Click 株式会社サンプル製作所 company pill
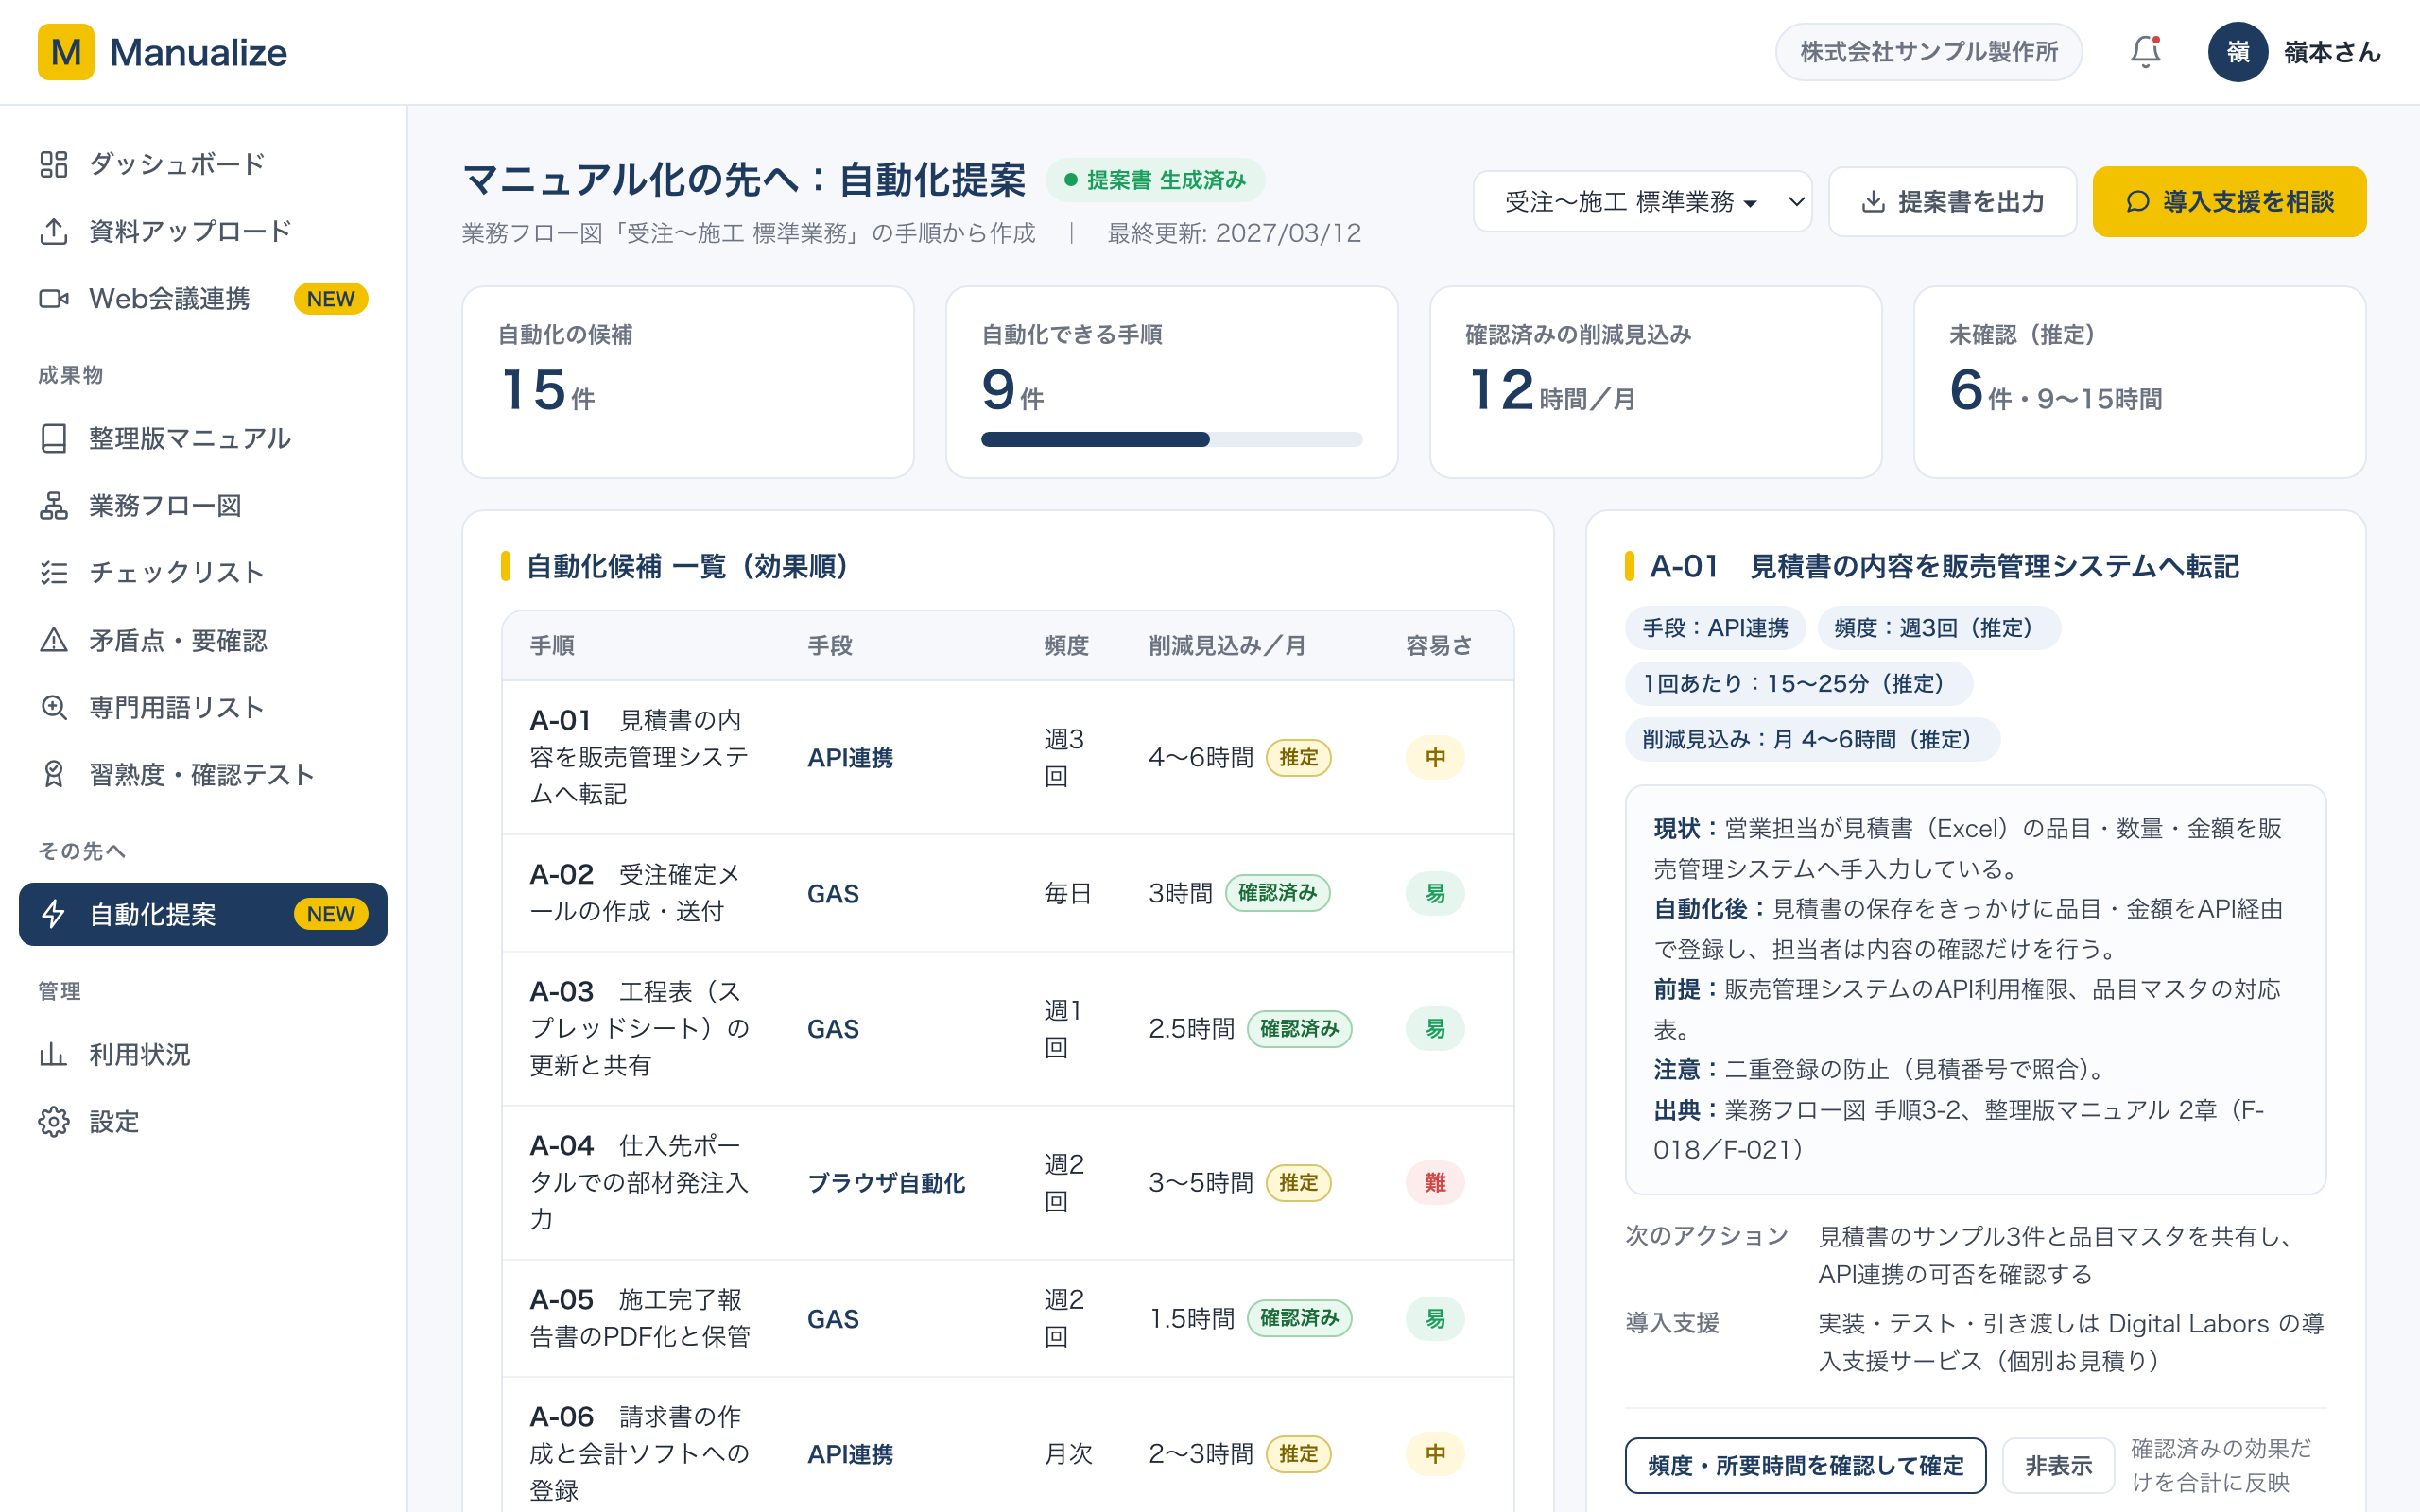This screenshot has width=2420, height=1512. click(x=1928, y=52)
